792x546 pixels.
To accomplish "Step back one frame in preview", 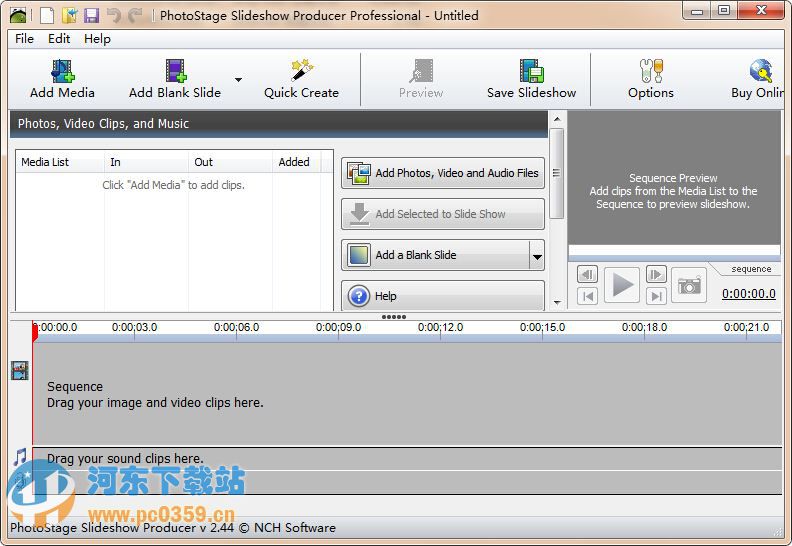I will 588,274.
